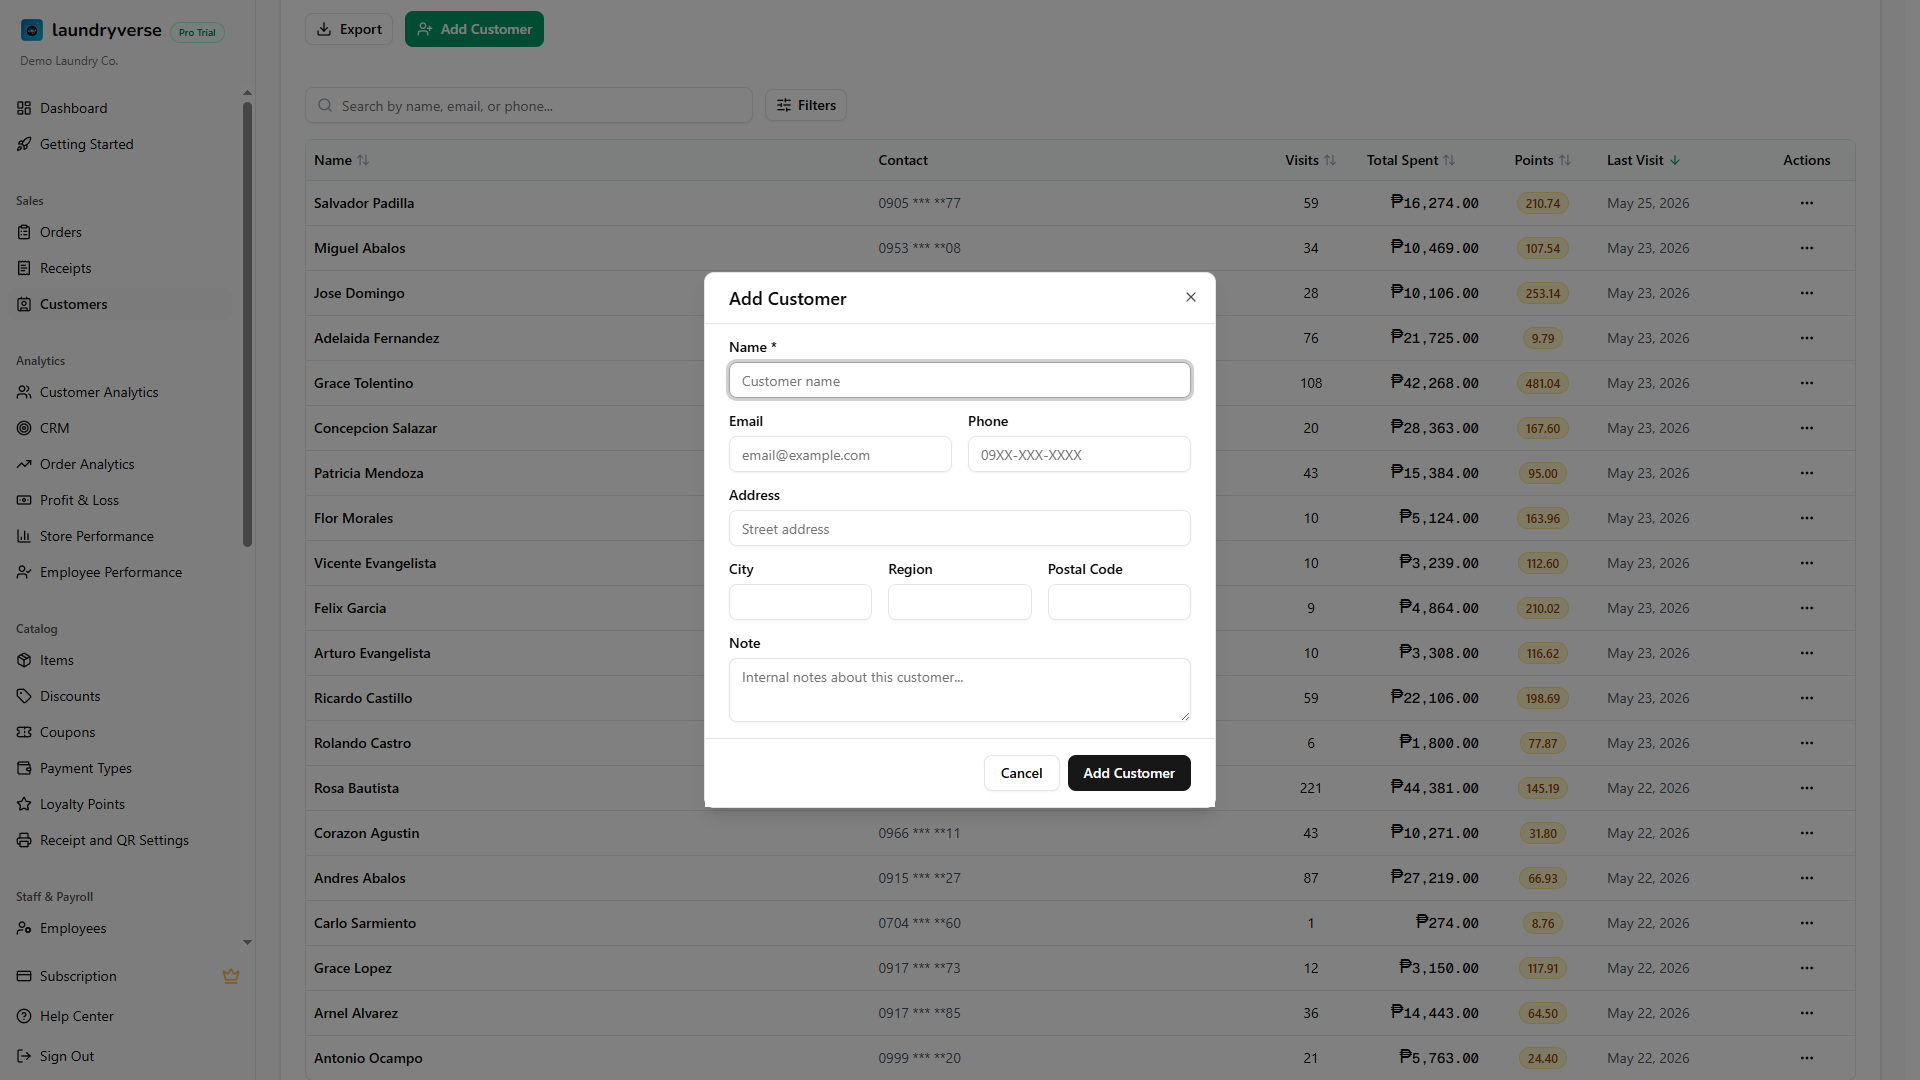Image resolution: width=1920 pixels, height=1080 pixels.
Task: Sort table by Name column
Action: click(x=341, y=160)
